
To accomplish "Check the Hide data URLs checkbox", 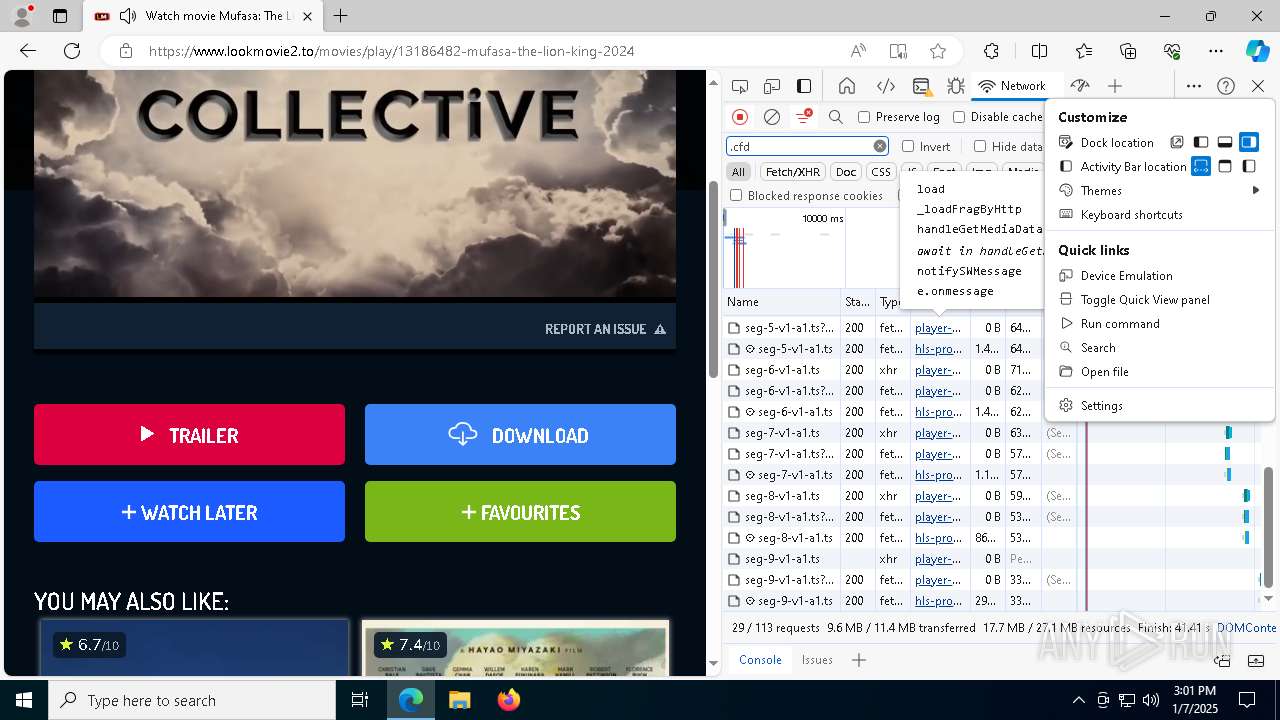I will click(980, 146).
